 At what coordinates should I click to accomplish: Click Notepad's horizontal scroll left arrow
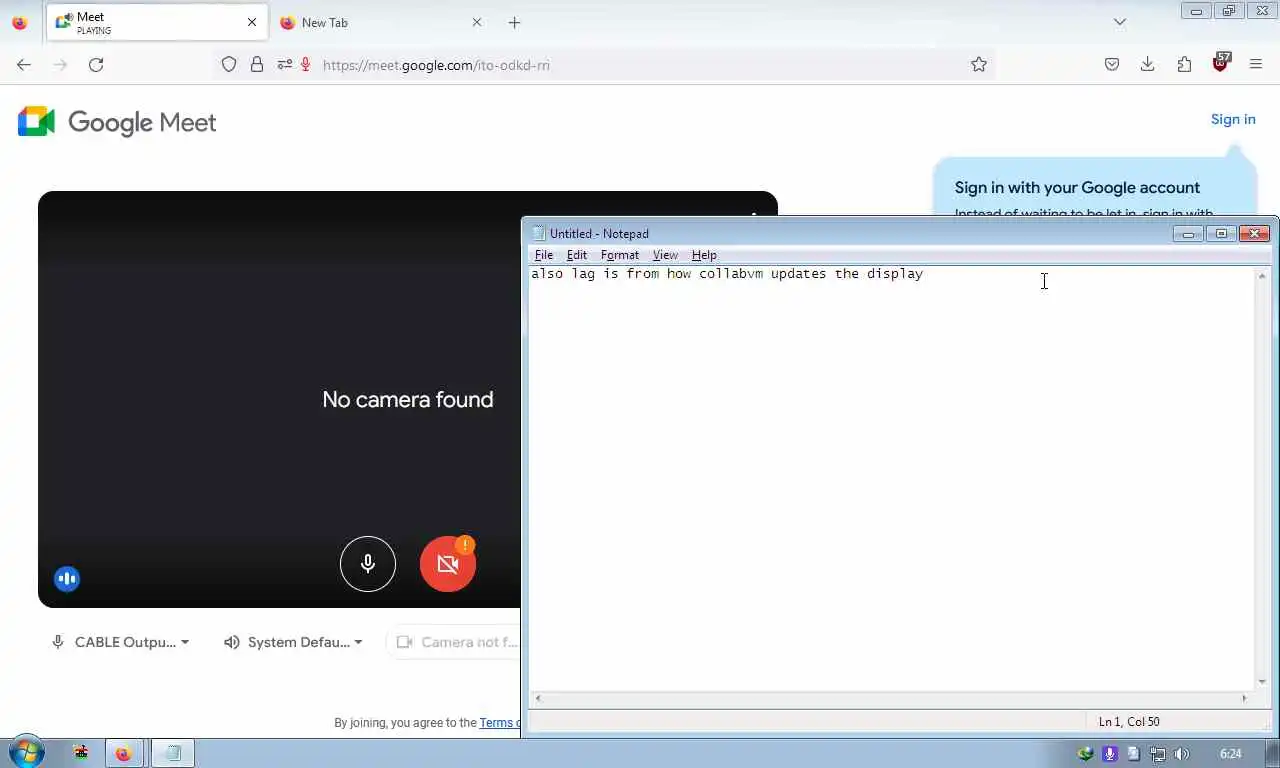[x=538, y=698]
